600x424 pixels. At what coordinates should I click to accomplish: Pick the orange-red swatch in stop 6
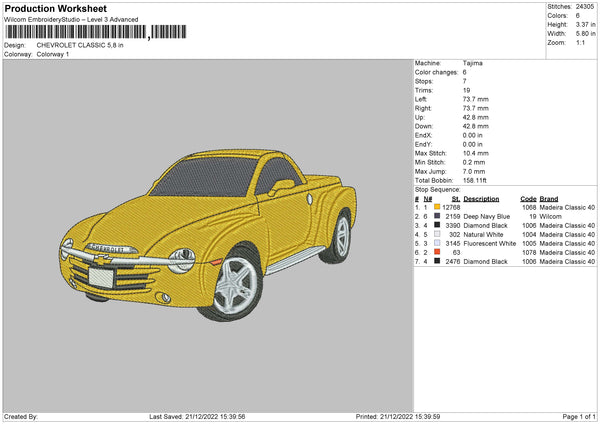click(x=437, y=252)
